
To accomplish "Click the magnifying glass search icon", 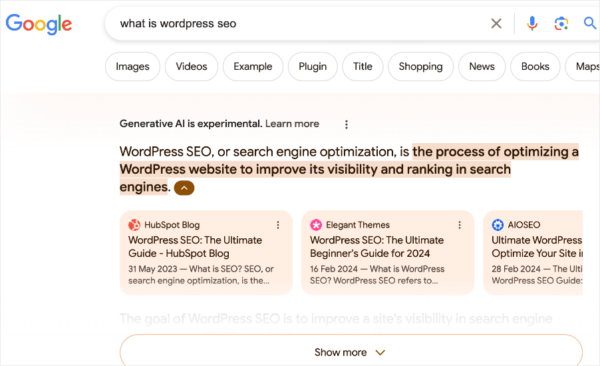I will point(590,23).
